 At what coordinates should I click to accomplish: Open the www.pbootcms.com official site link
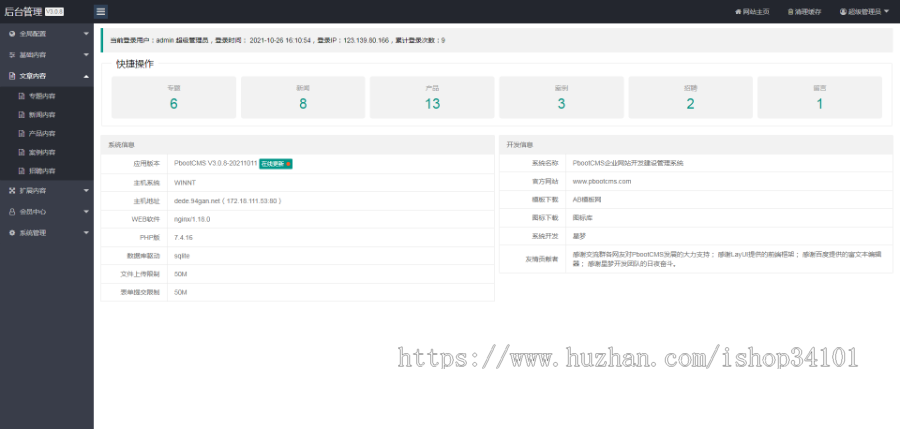(602, 181)
